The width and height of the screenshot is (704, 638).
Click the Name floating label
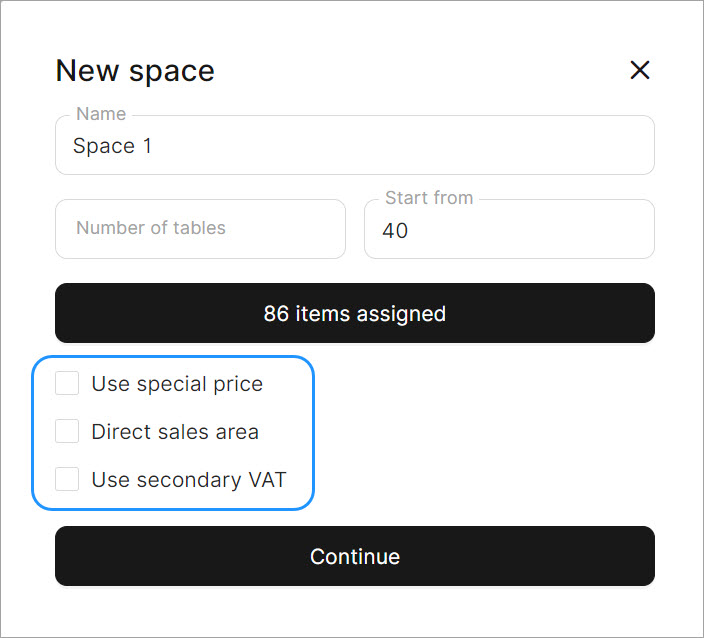pos(101,114)
